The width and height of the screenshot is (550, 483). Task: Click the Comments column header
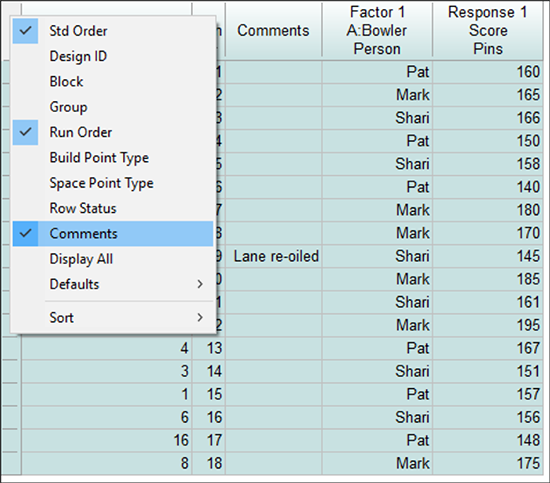(x=273, y=31)
